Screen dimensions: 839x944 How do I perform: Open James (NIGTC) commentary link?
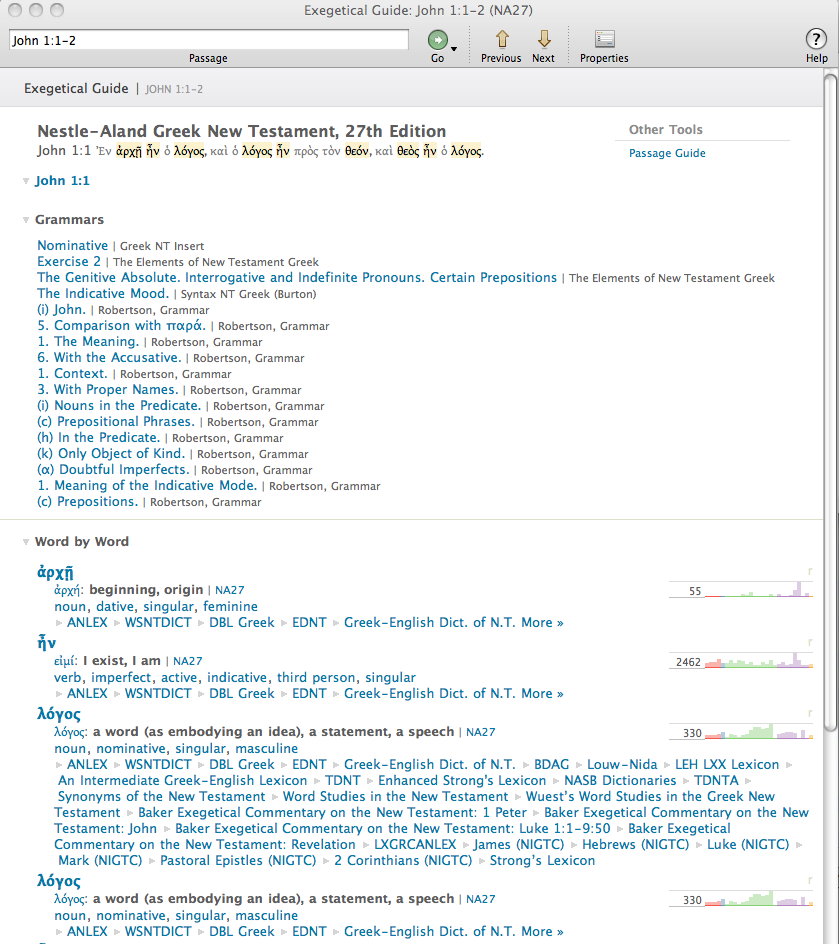pos(519,845)
